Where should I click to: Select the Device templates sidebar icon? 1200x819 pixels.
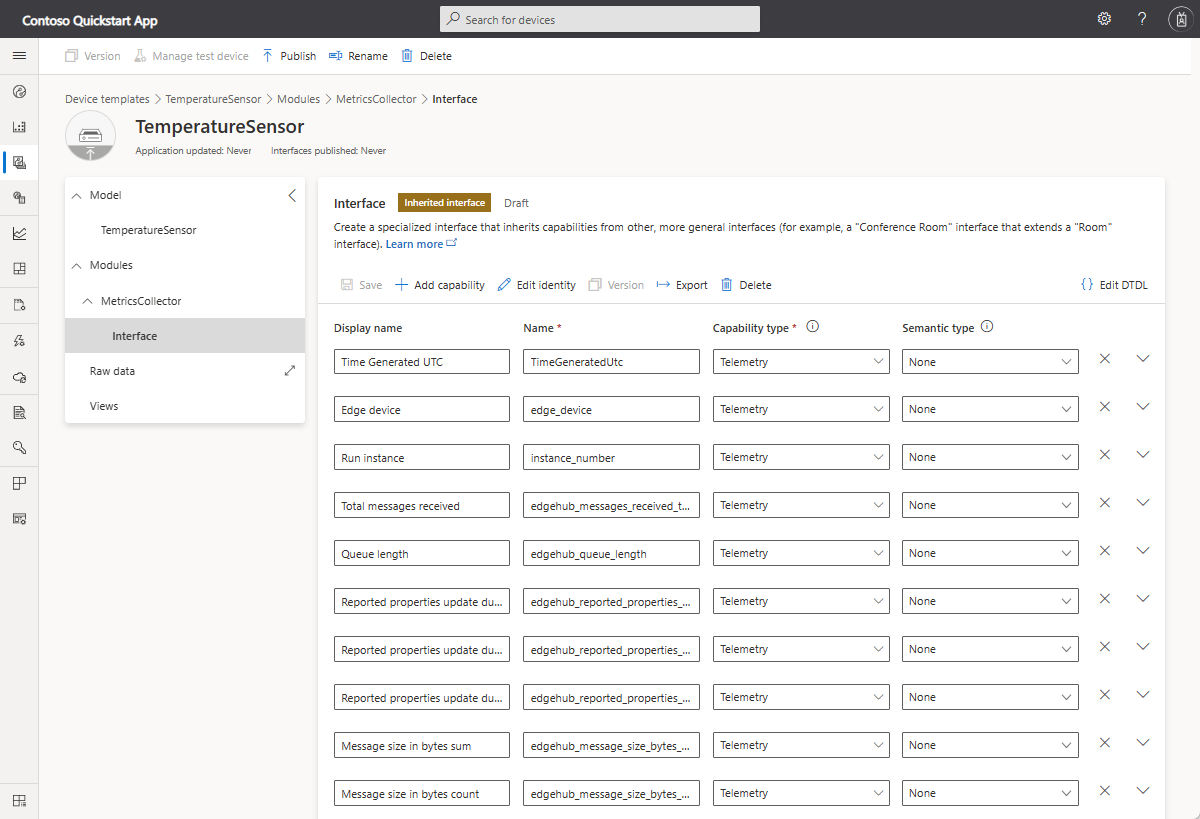(19, 162)
